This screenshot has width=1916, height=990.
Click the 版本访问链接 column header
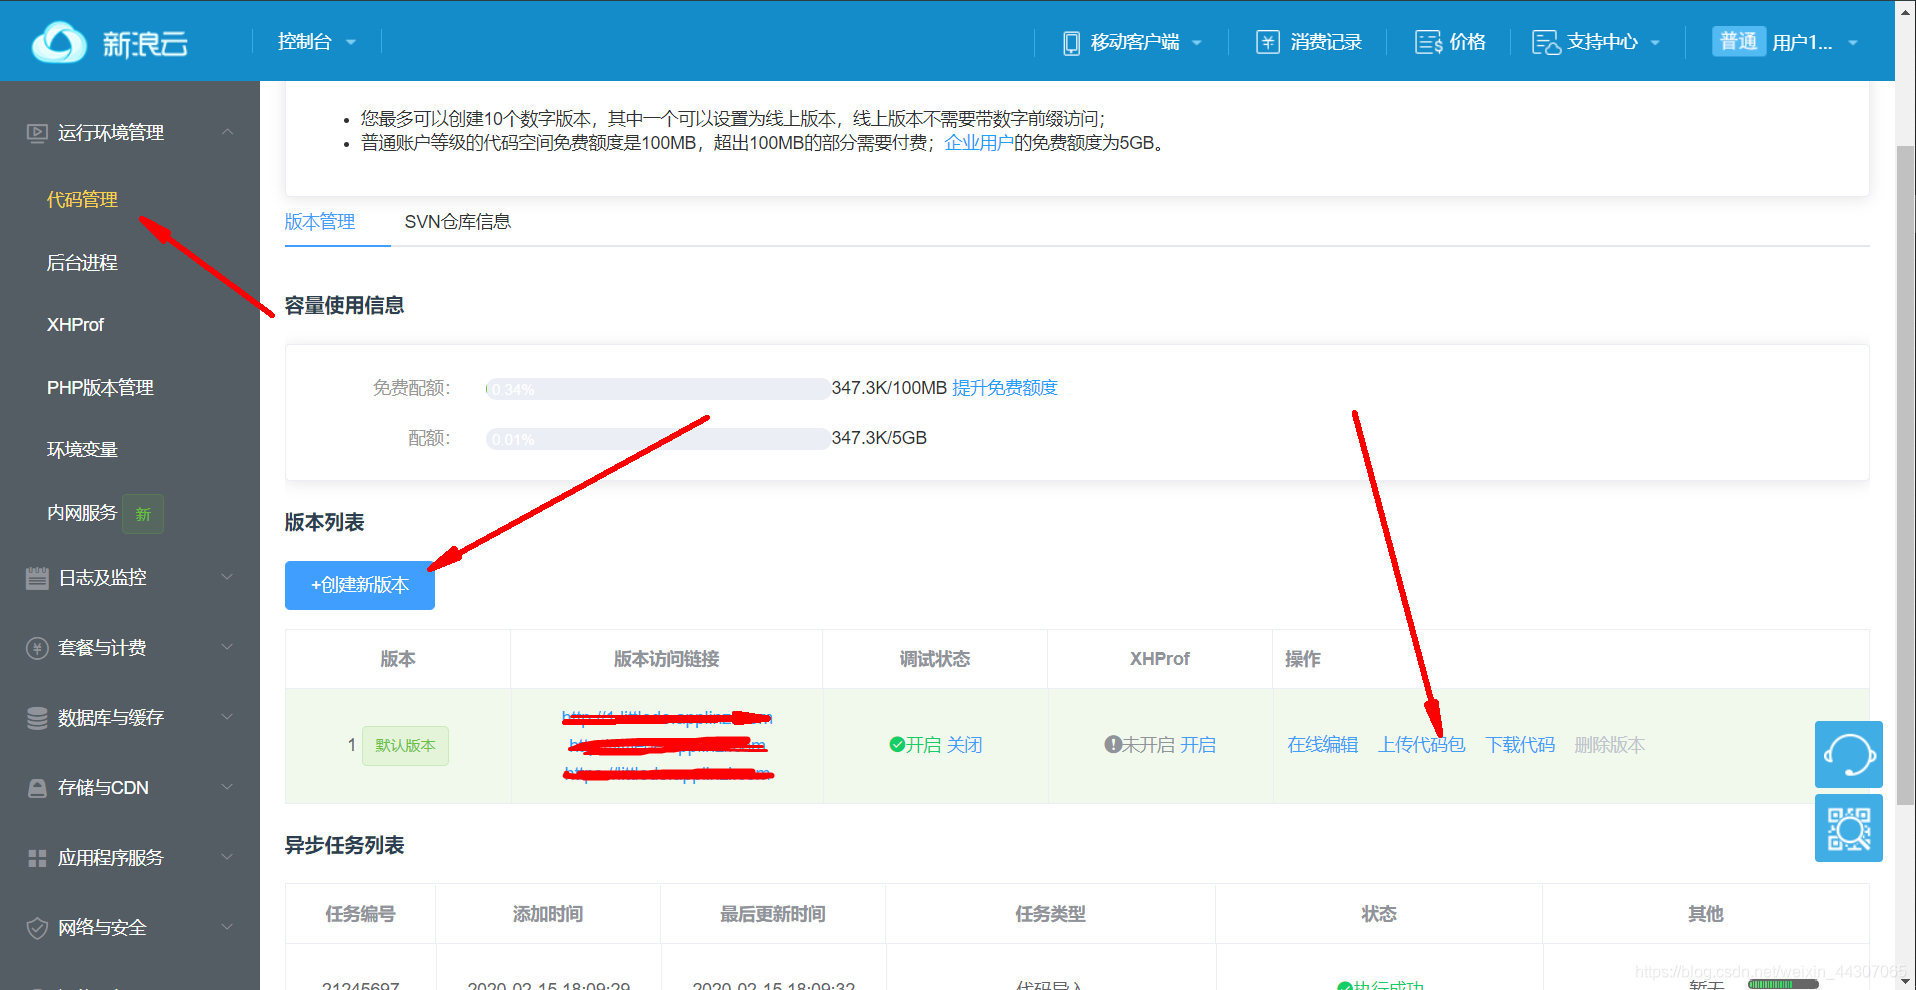[x=666, y=659]
